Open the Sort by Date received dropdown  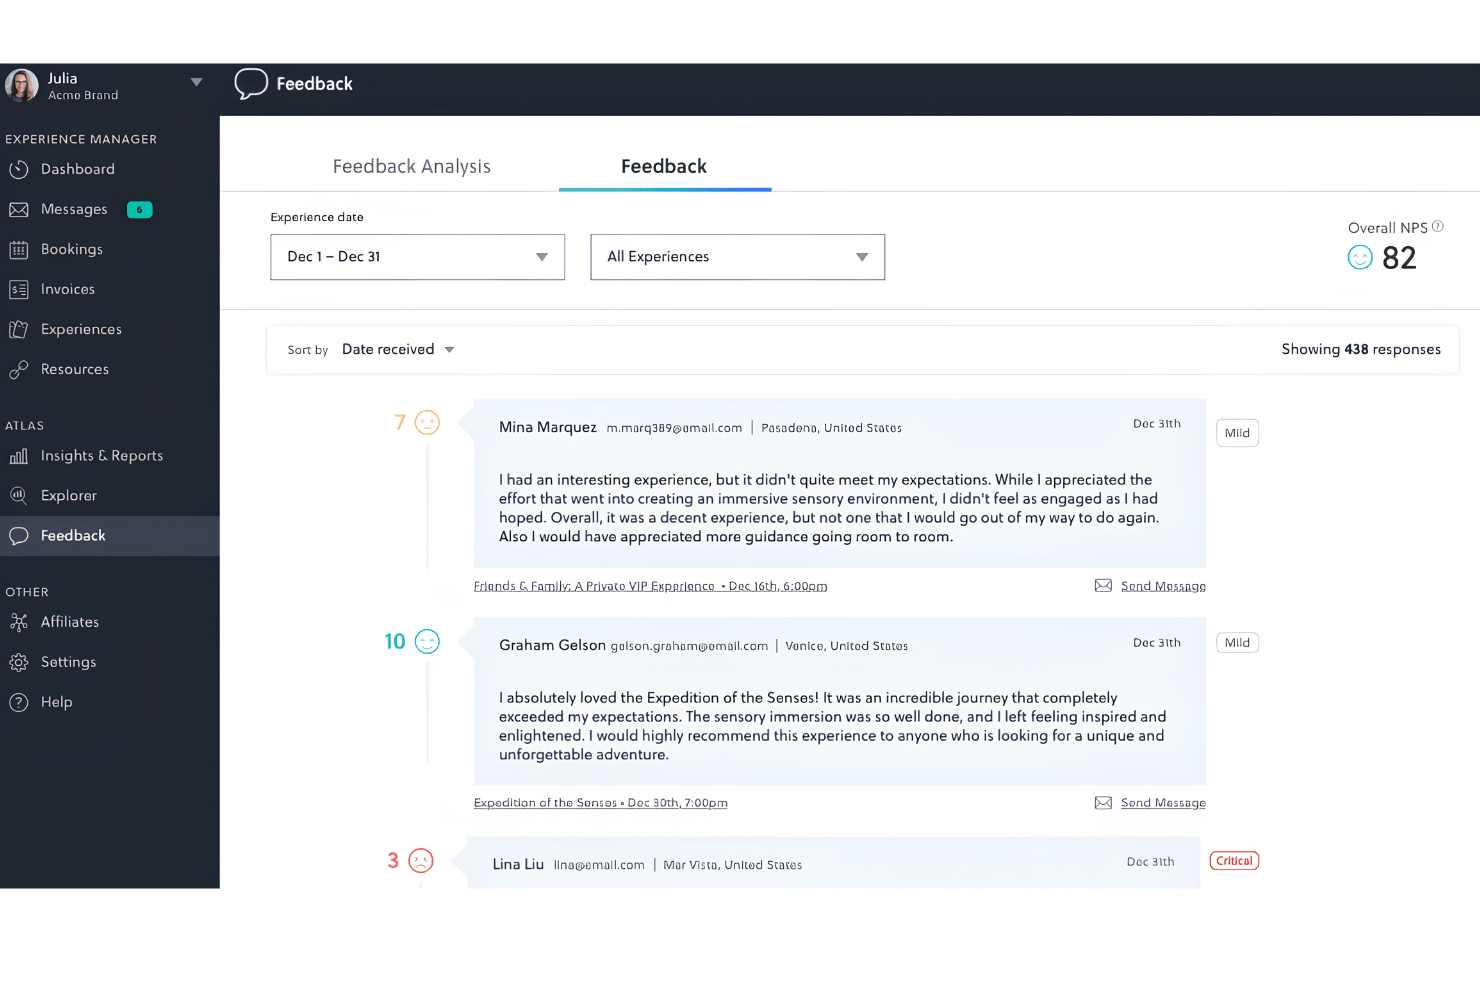397,349
